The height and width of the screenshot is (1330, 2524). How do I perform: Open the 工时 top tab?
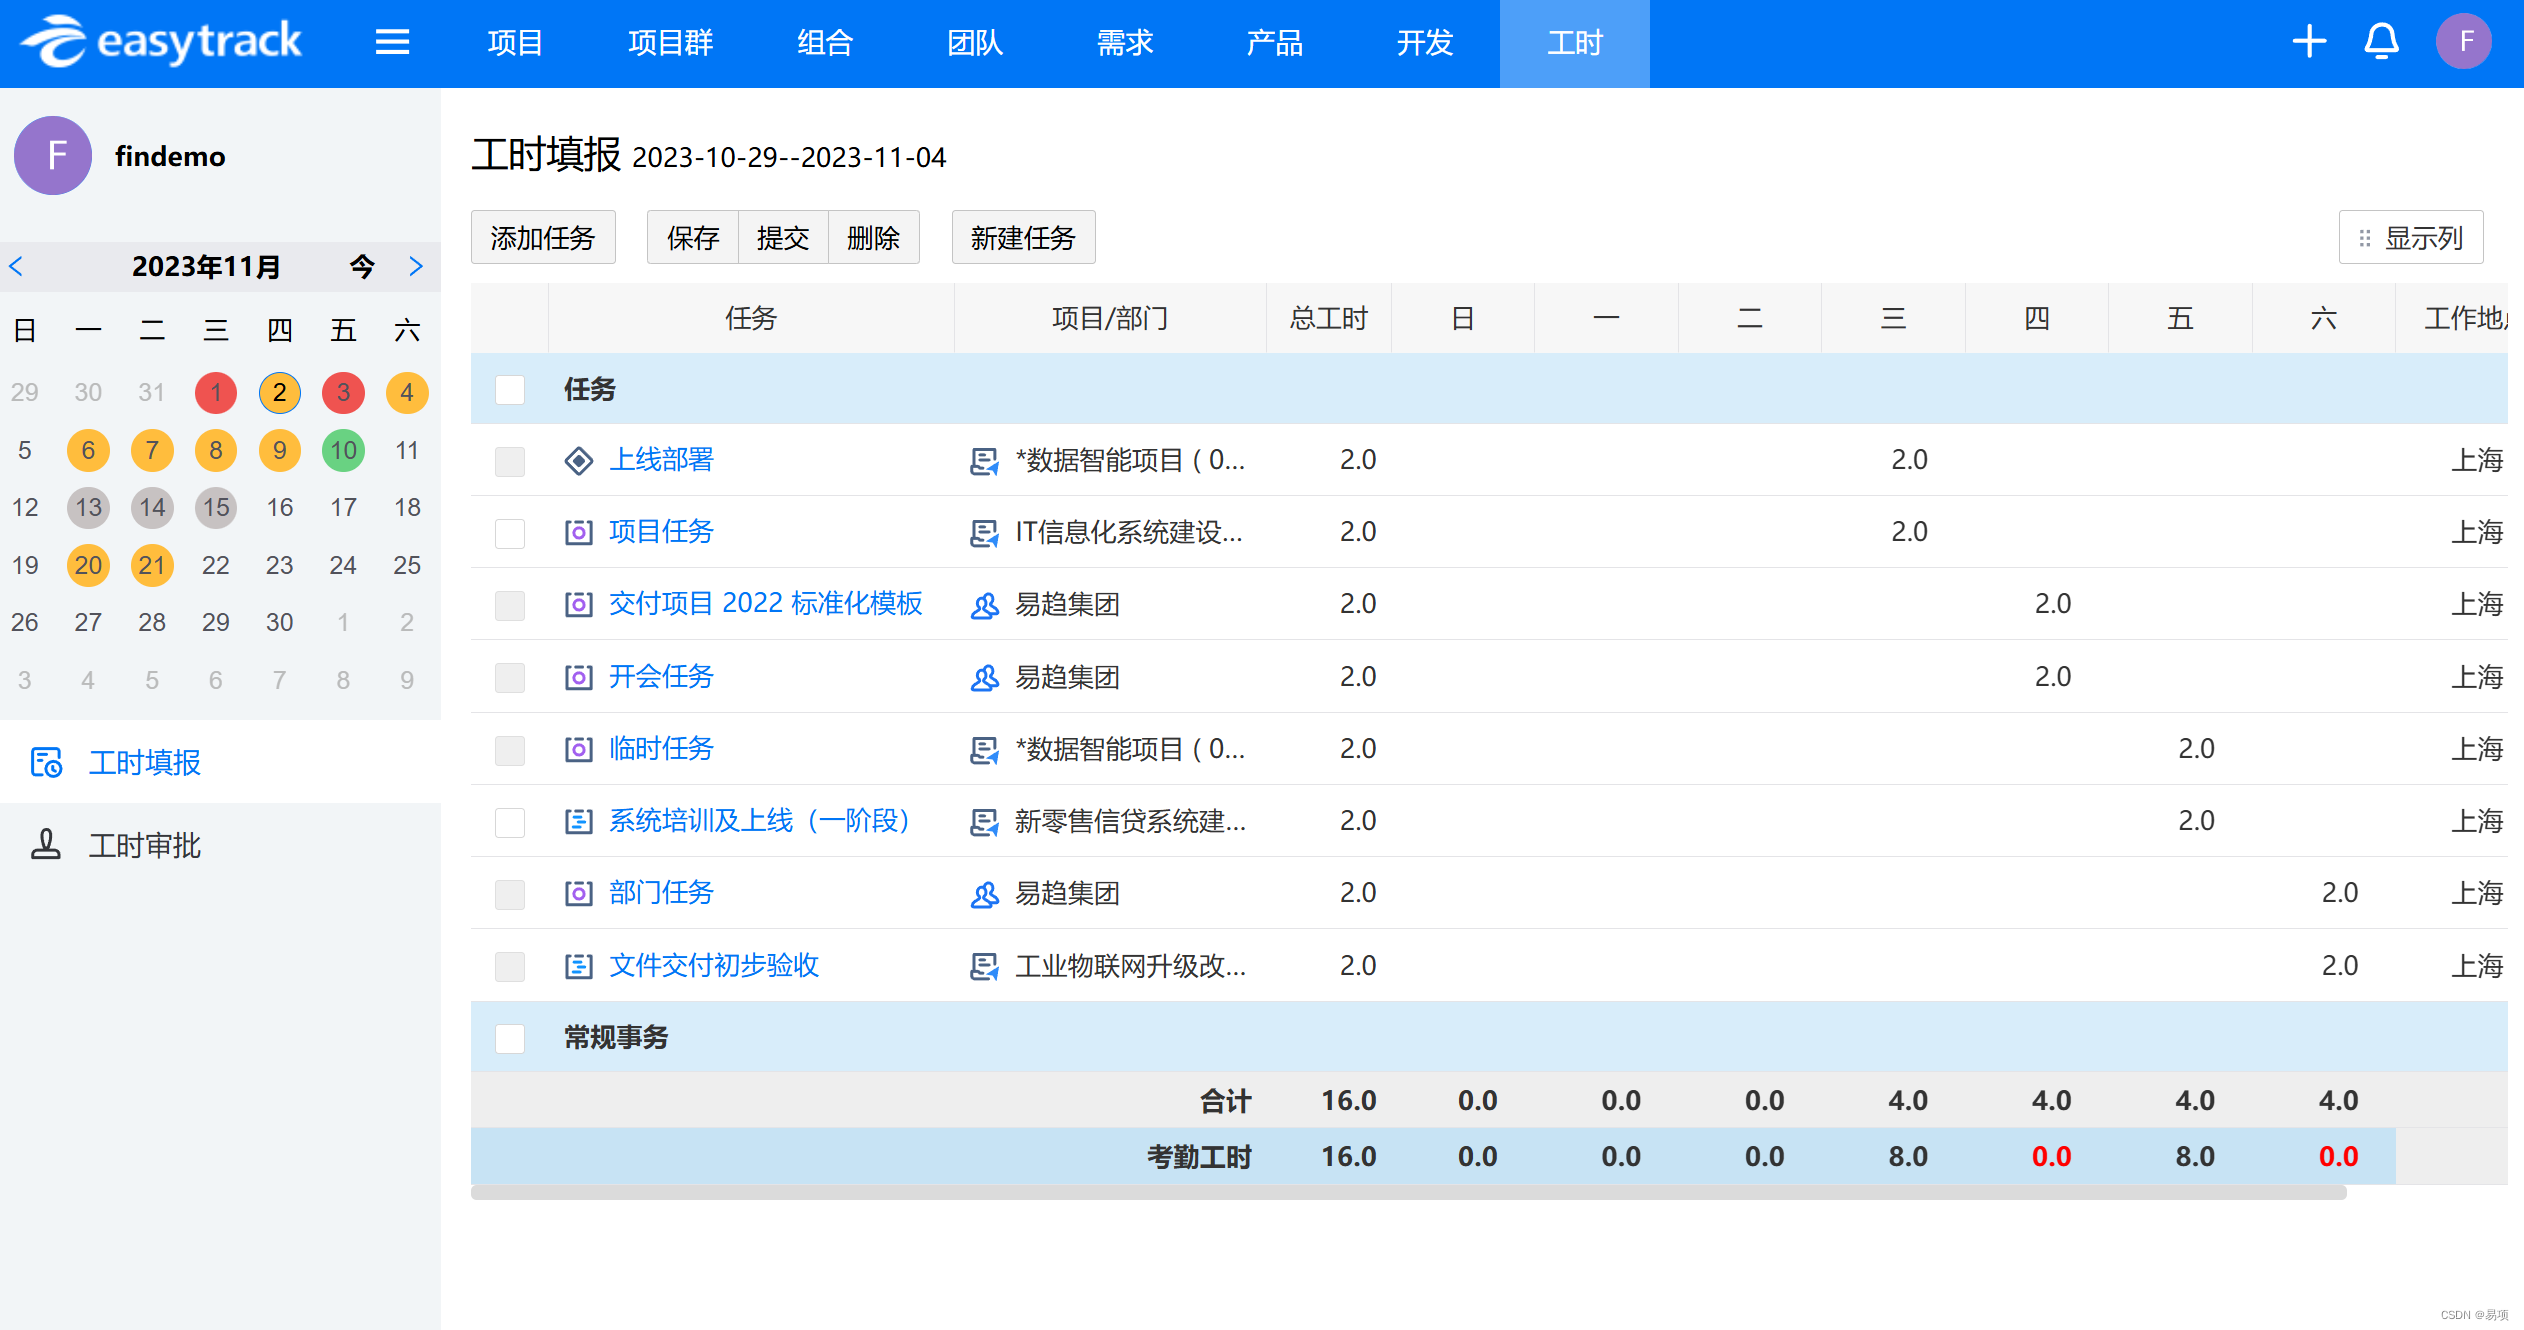[1575, 43]
